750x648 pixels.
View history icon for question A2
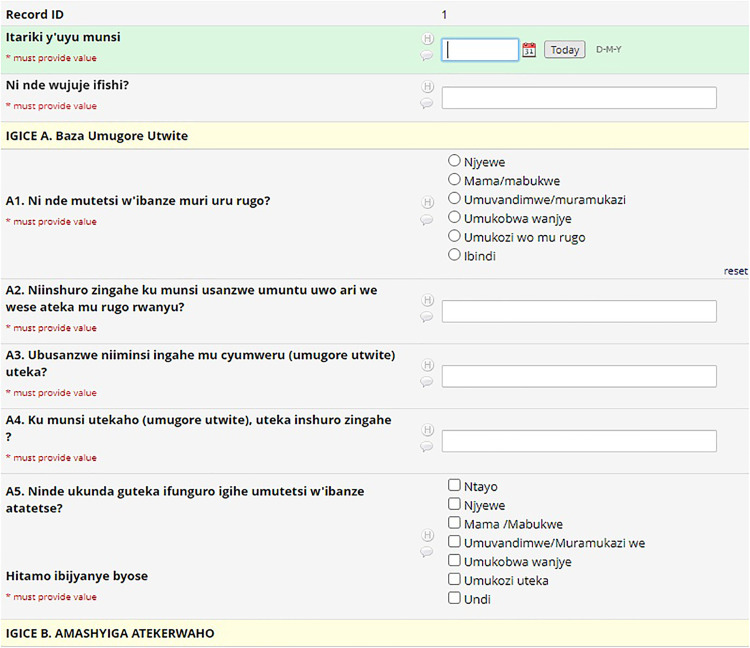pyautogui.click(x=428, y=300)
